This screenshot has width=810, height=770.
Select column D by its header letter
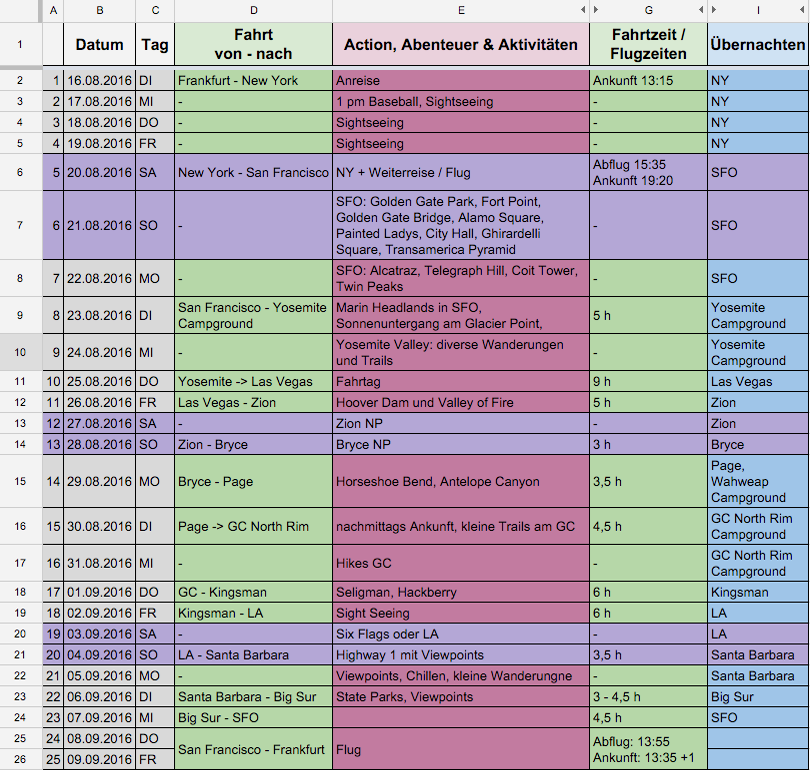(254, 10)
